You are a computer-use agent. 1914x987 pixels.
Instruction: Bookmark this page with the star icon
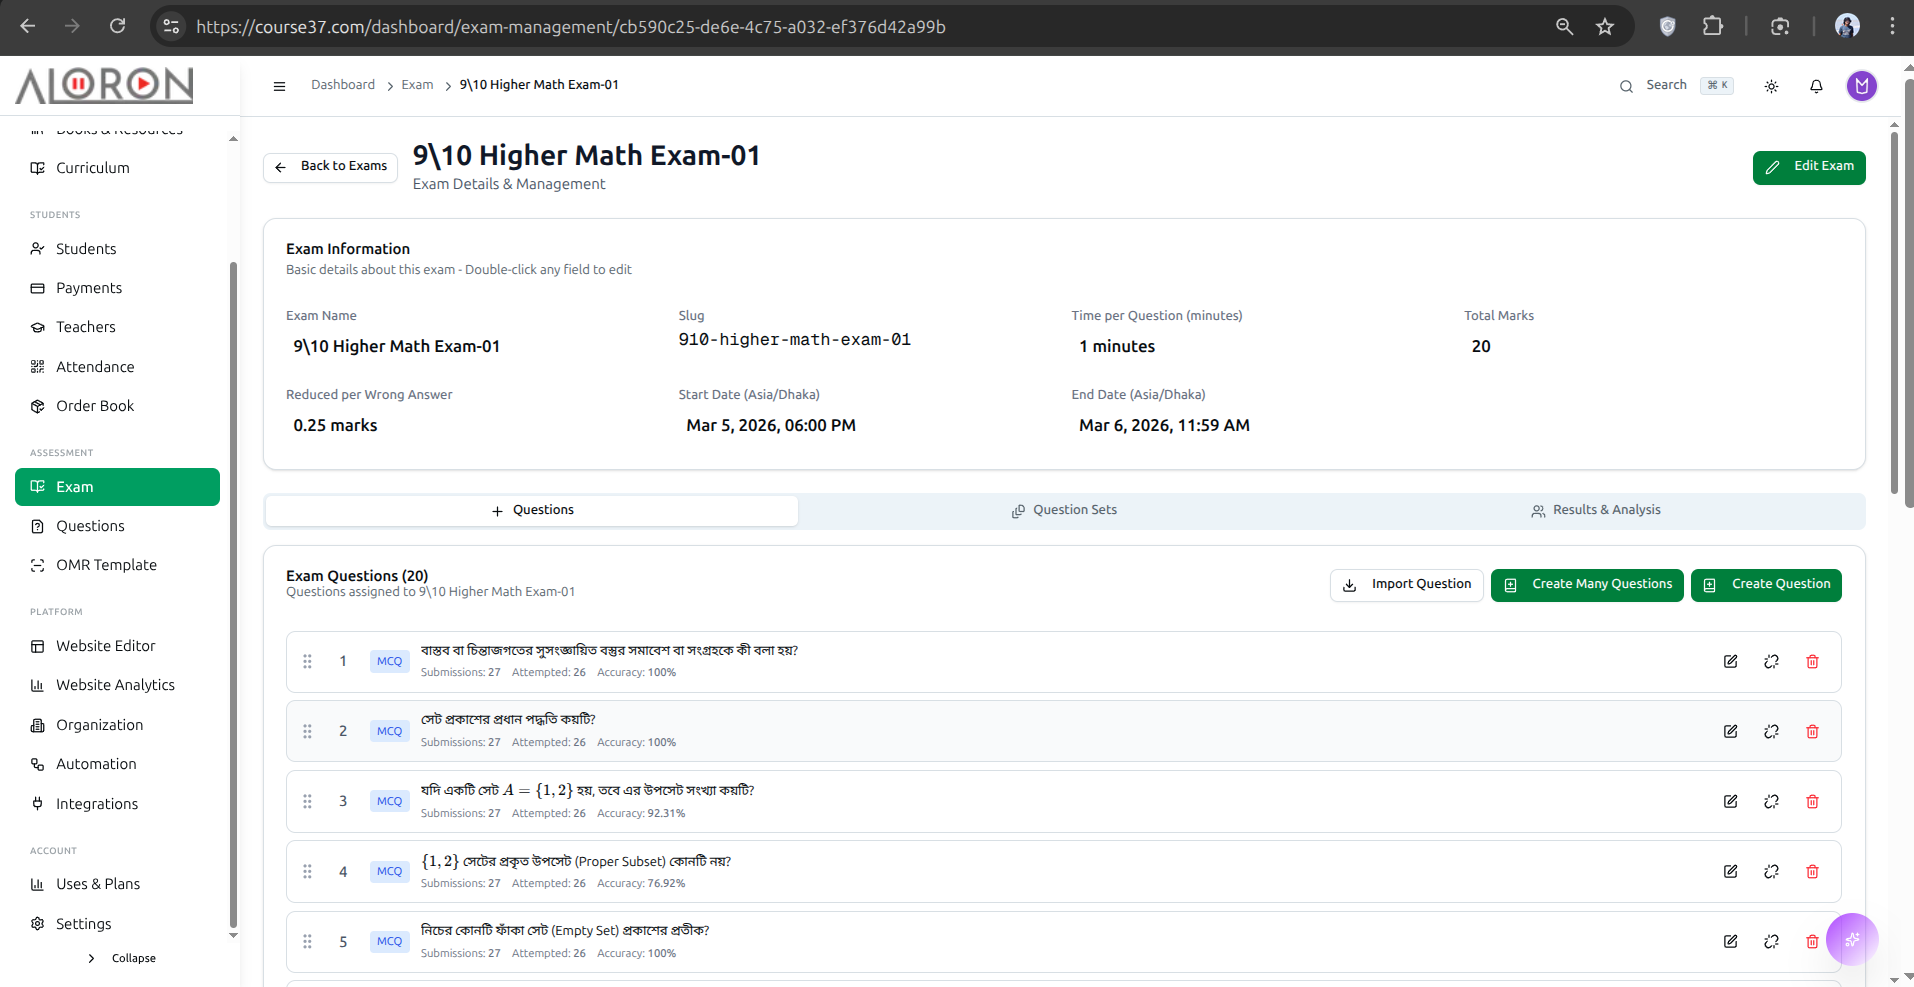(1605, 27)
